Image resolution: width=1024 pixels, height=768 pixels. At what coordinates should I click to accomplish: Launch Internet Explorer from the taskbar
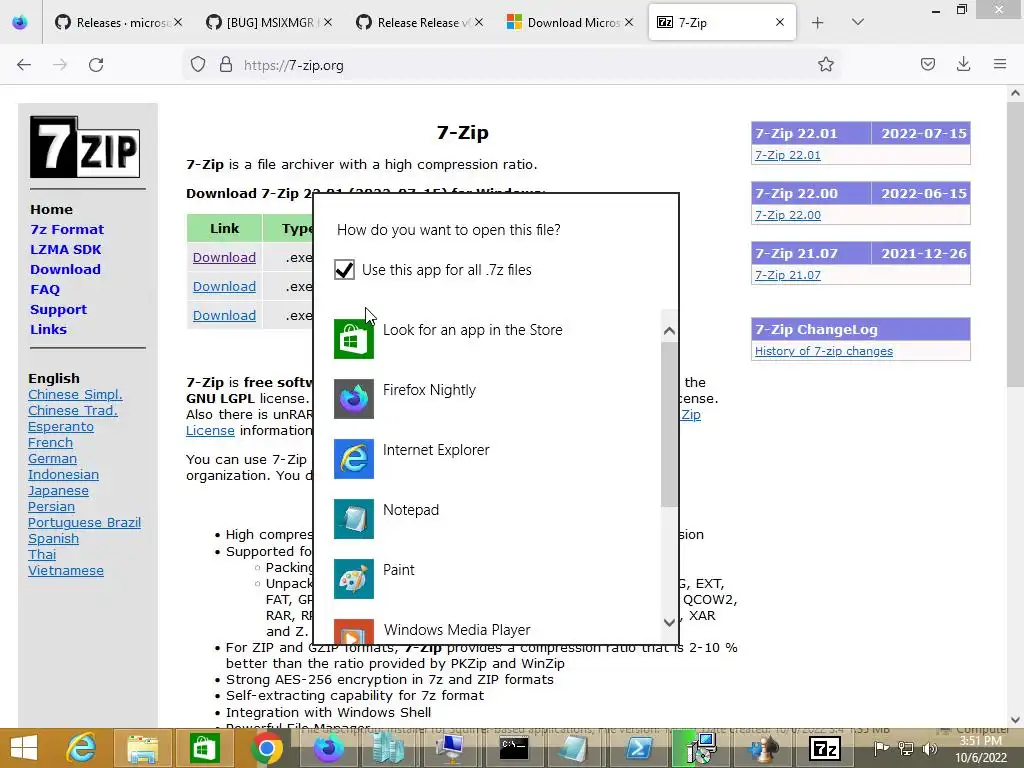pyautogui.click(x=81, y=748)
